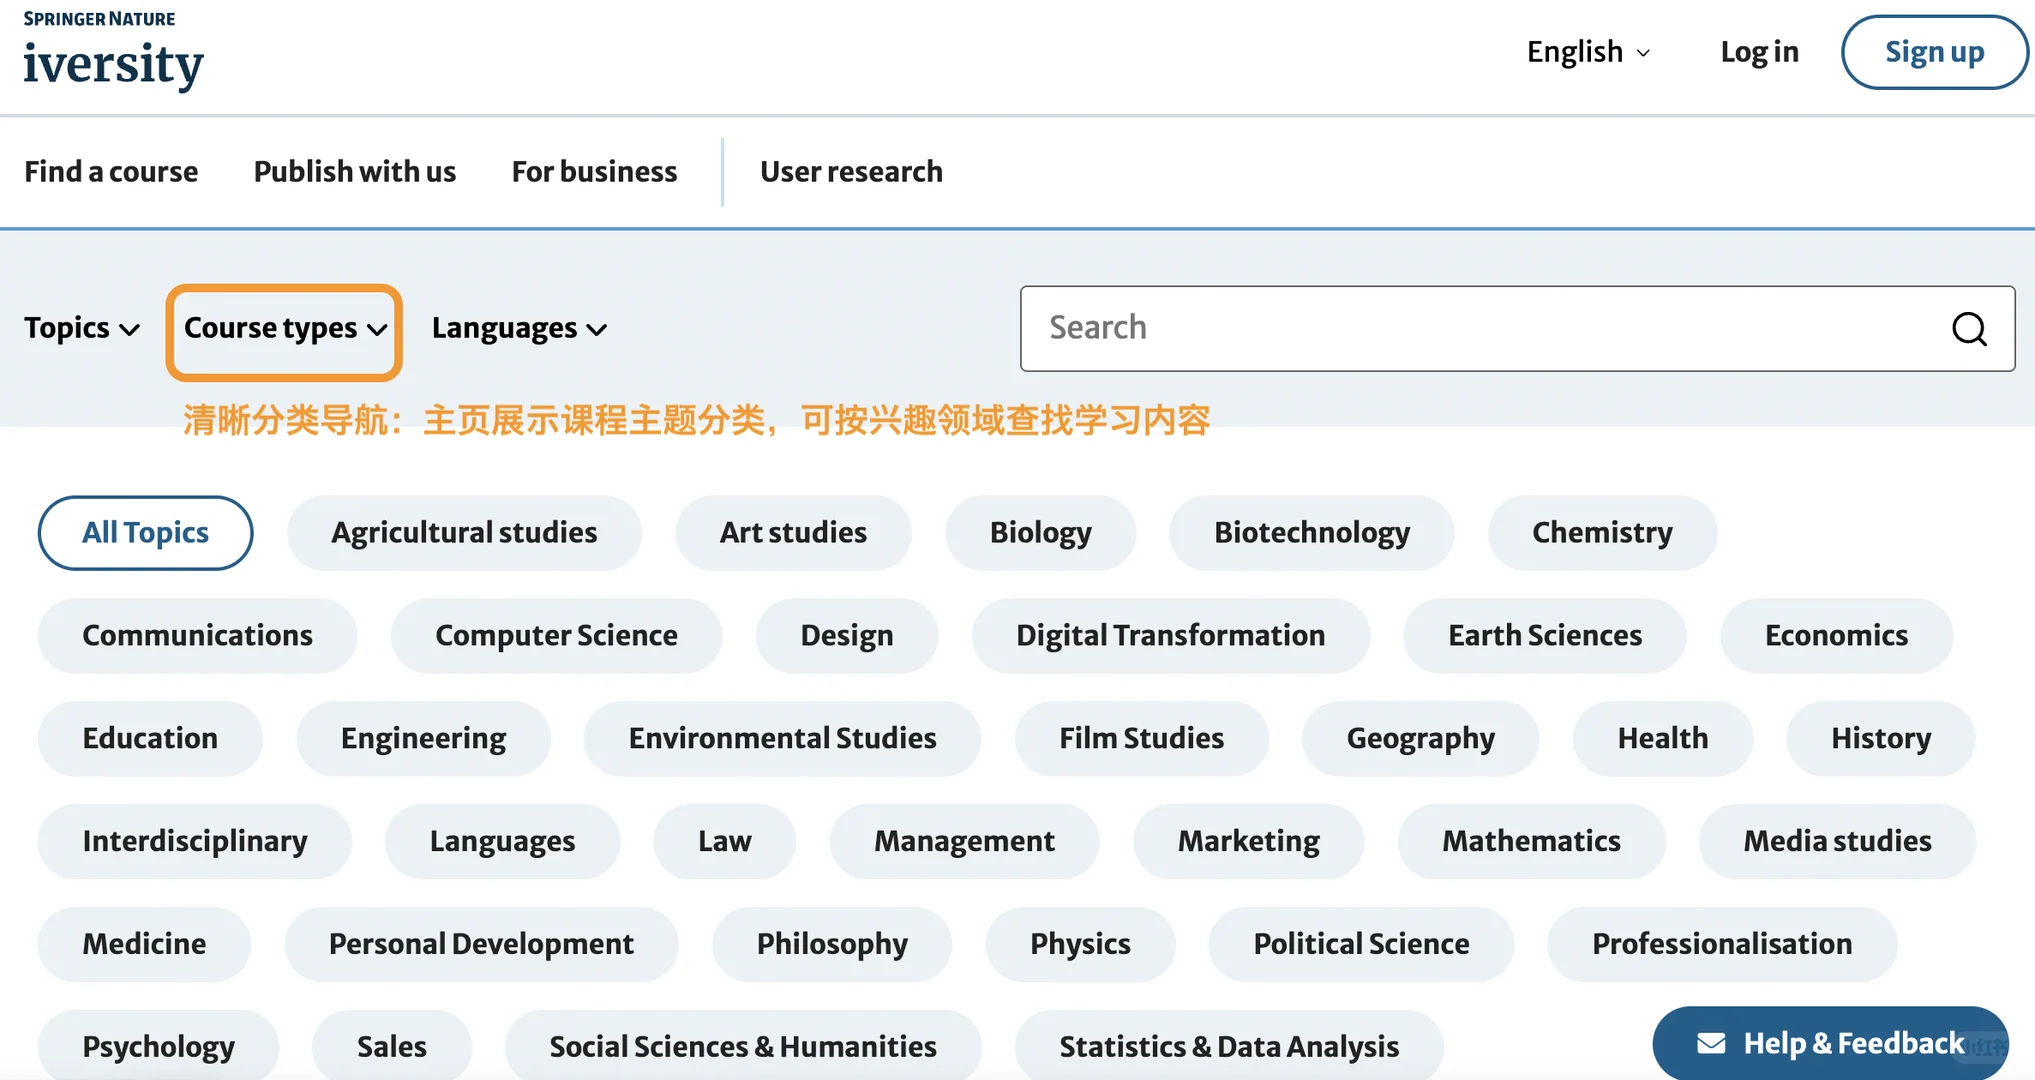Toggle the All Topics filter

[x=145, y=532]
